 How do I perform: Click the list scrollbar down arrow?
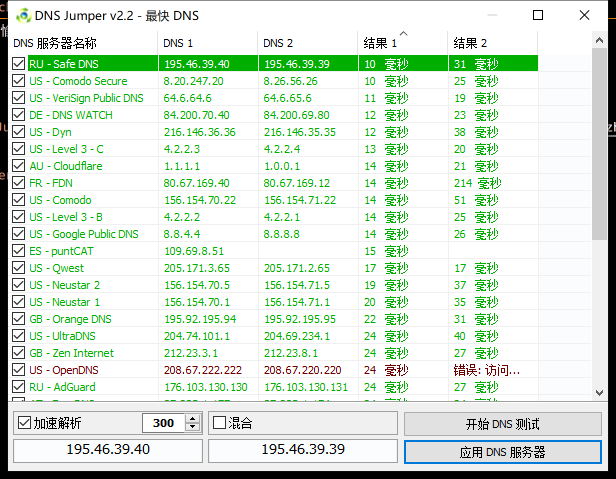click(x=599, y=393)
